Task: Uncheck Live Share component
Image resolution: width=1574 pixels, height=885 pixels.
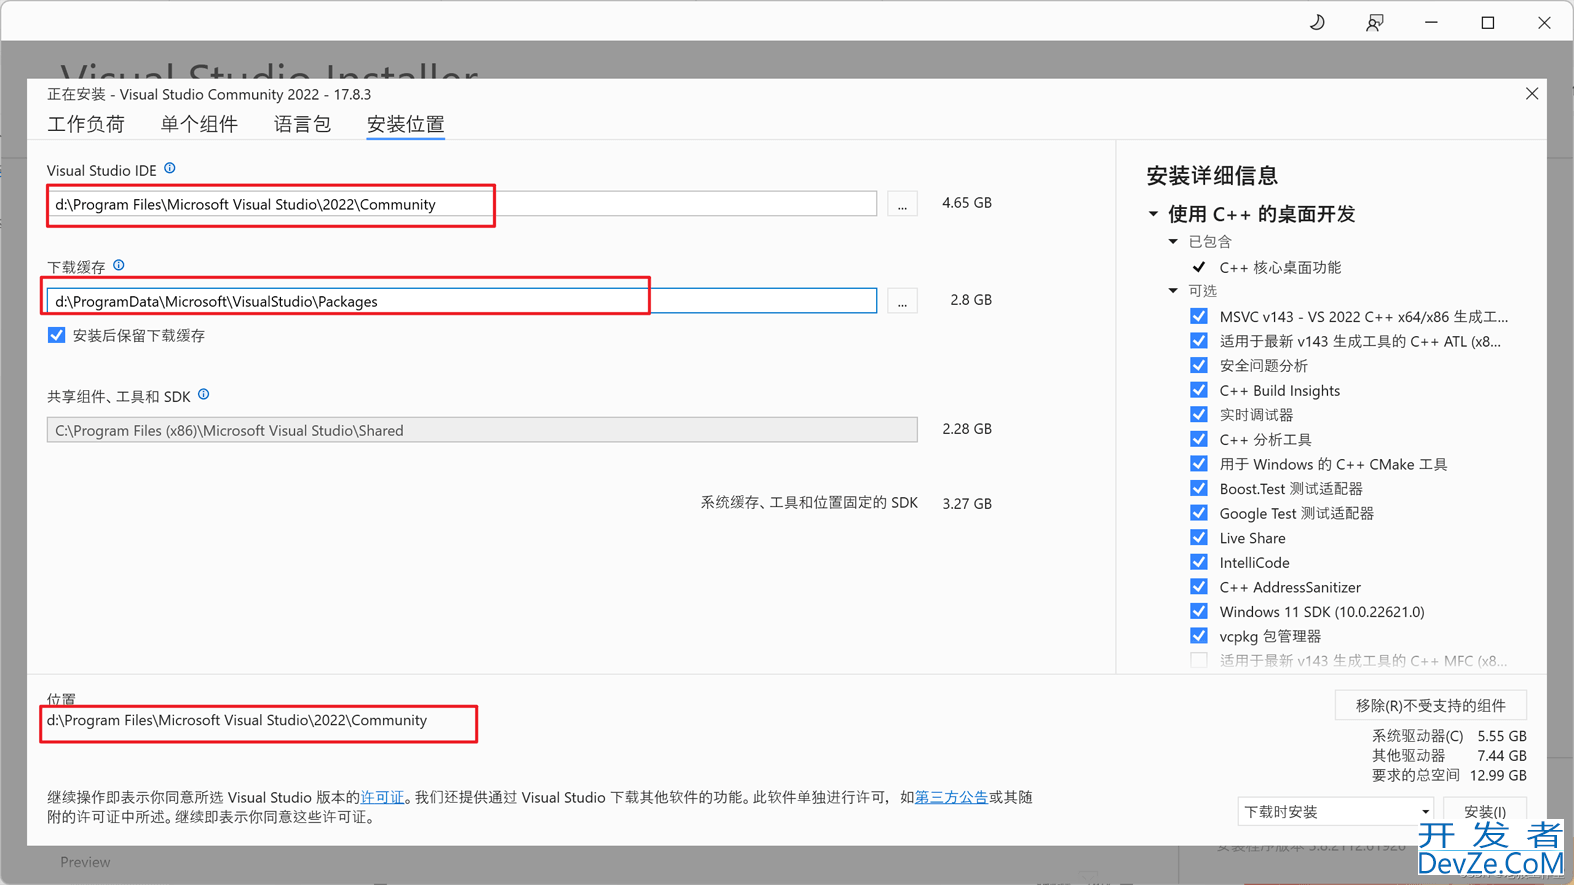Action: tap(1199, 538)
